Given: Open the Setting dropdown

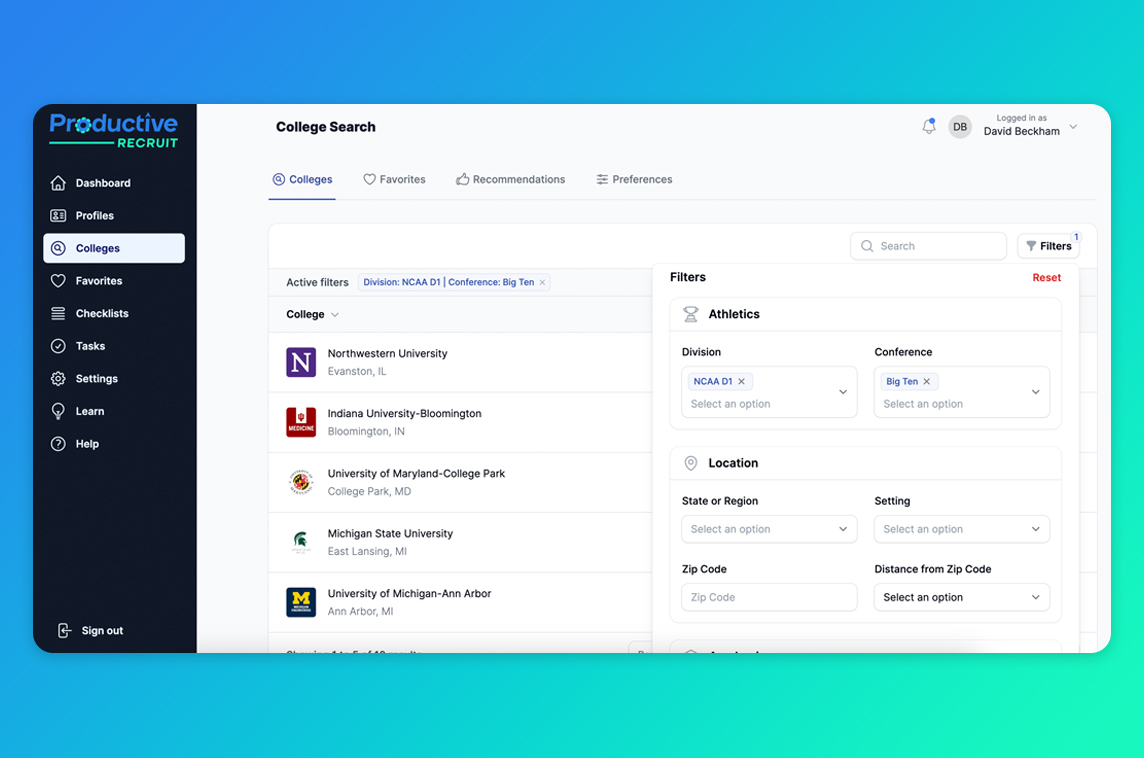Looking at the screenshot, I should [962, 529].
